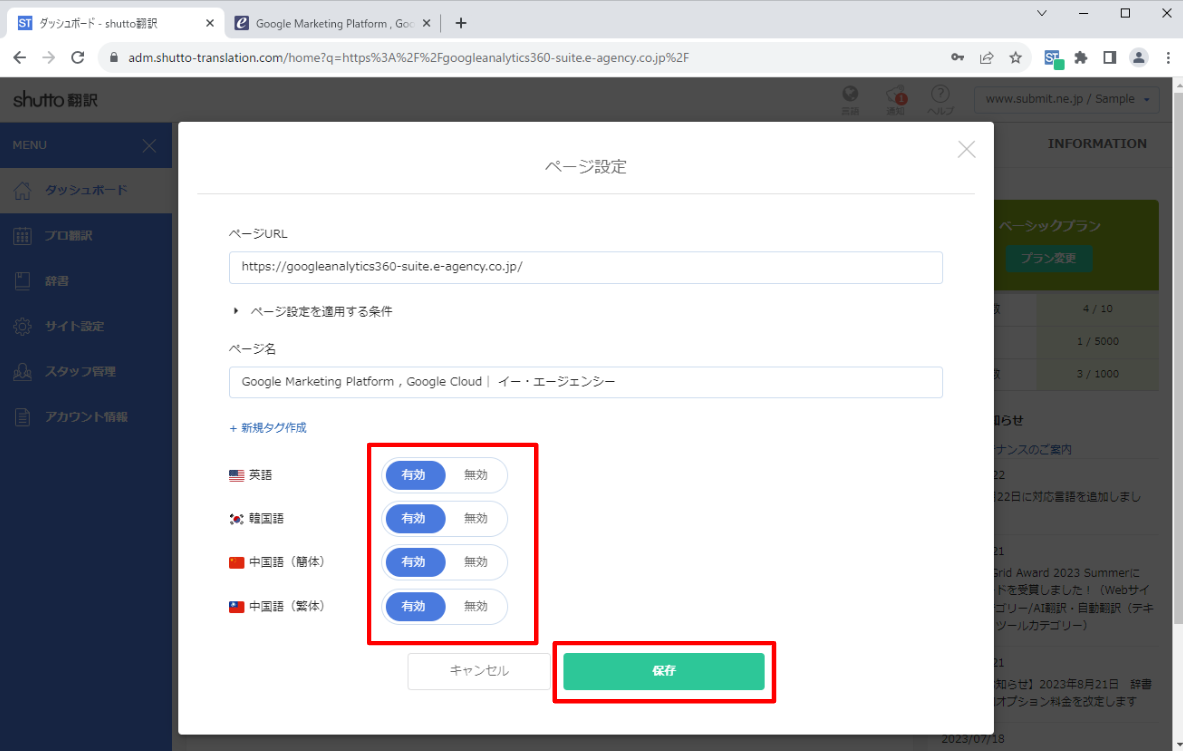The image size is (1183, 751).
Task: Open the shutto translation extension icon
Action: coord(1053,58)
